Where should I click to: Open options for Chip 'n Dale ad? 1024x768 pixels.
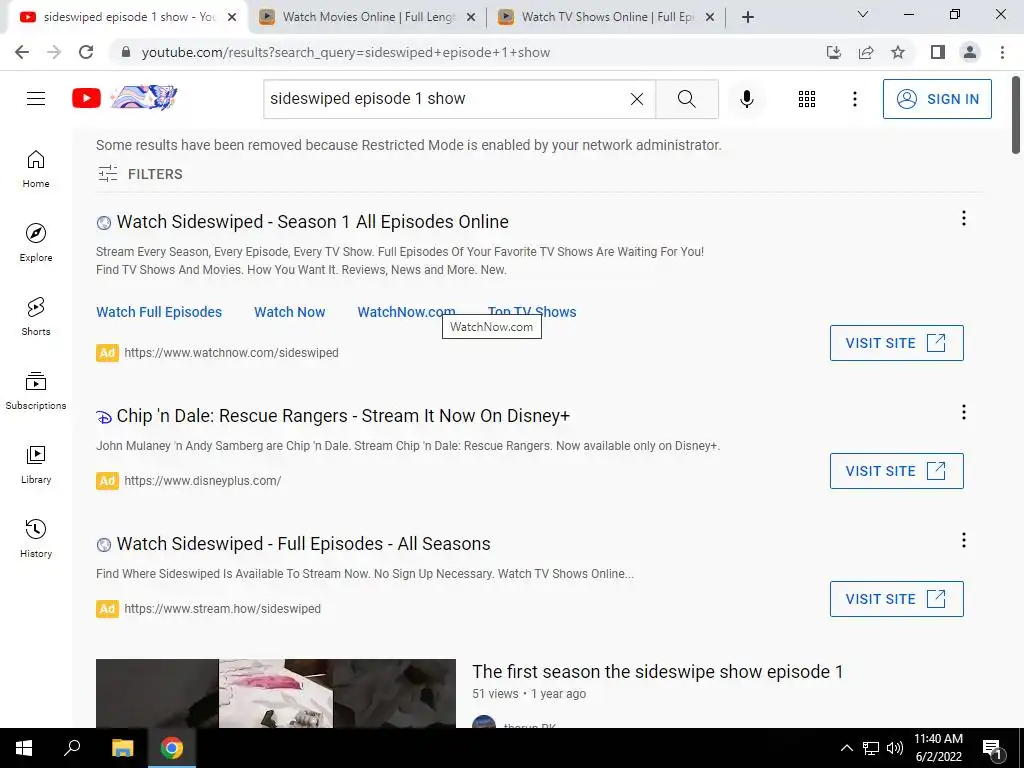[963, 412]
